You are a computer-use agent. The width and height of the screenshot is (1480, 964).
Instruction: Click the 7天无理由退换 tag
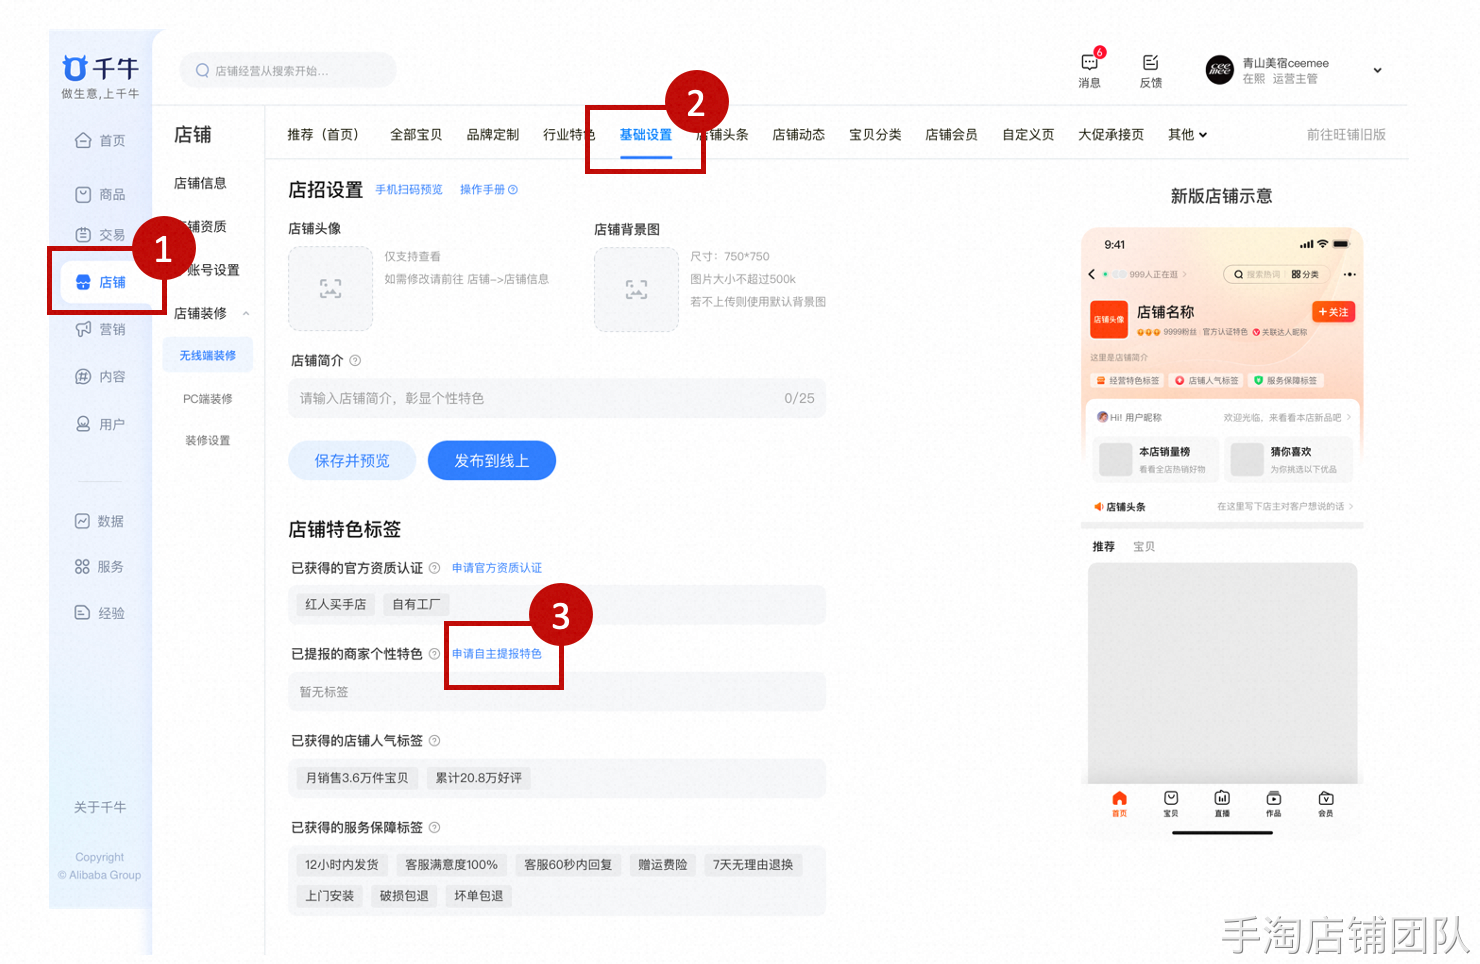coord(753,865)
